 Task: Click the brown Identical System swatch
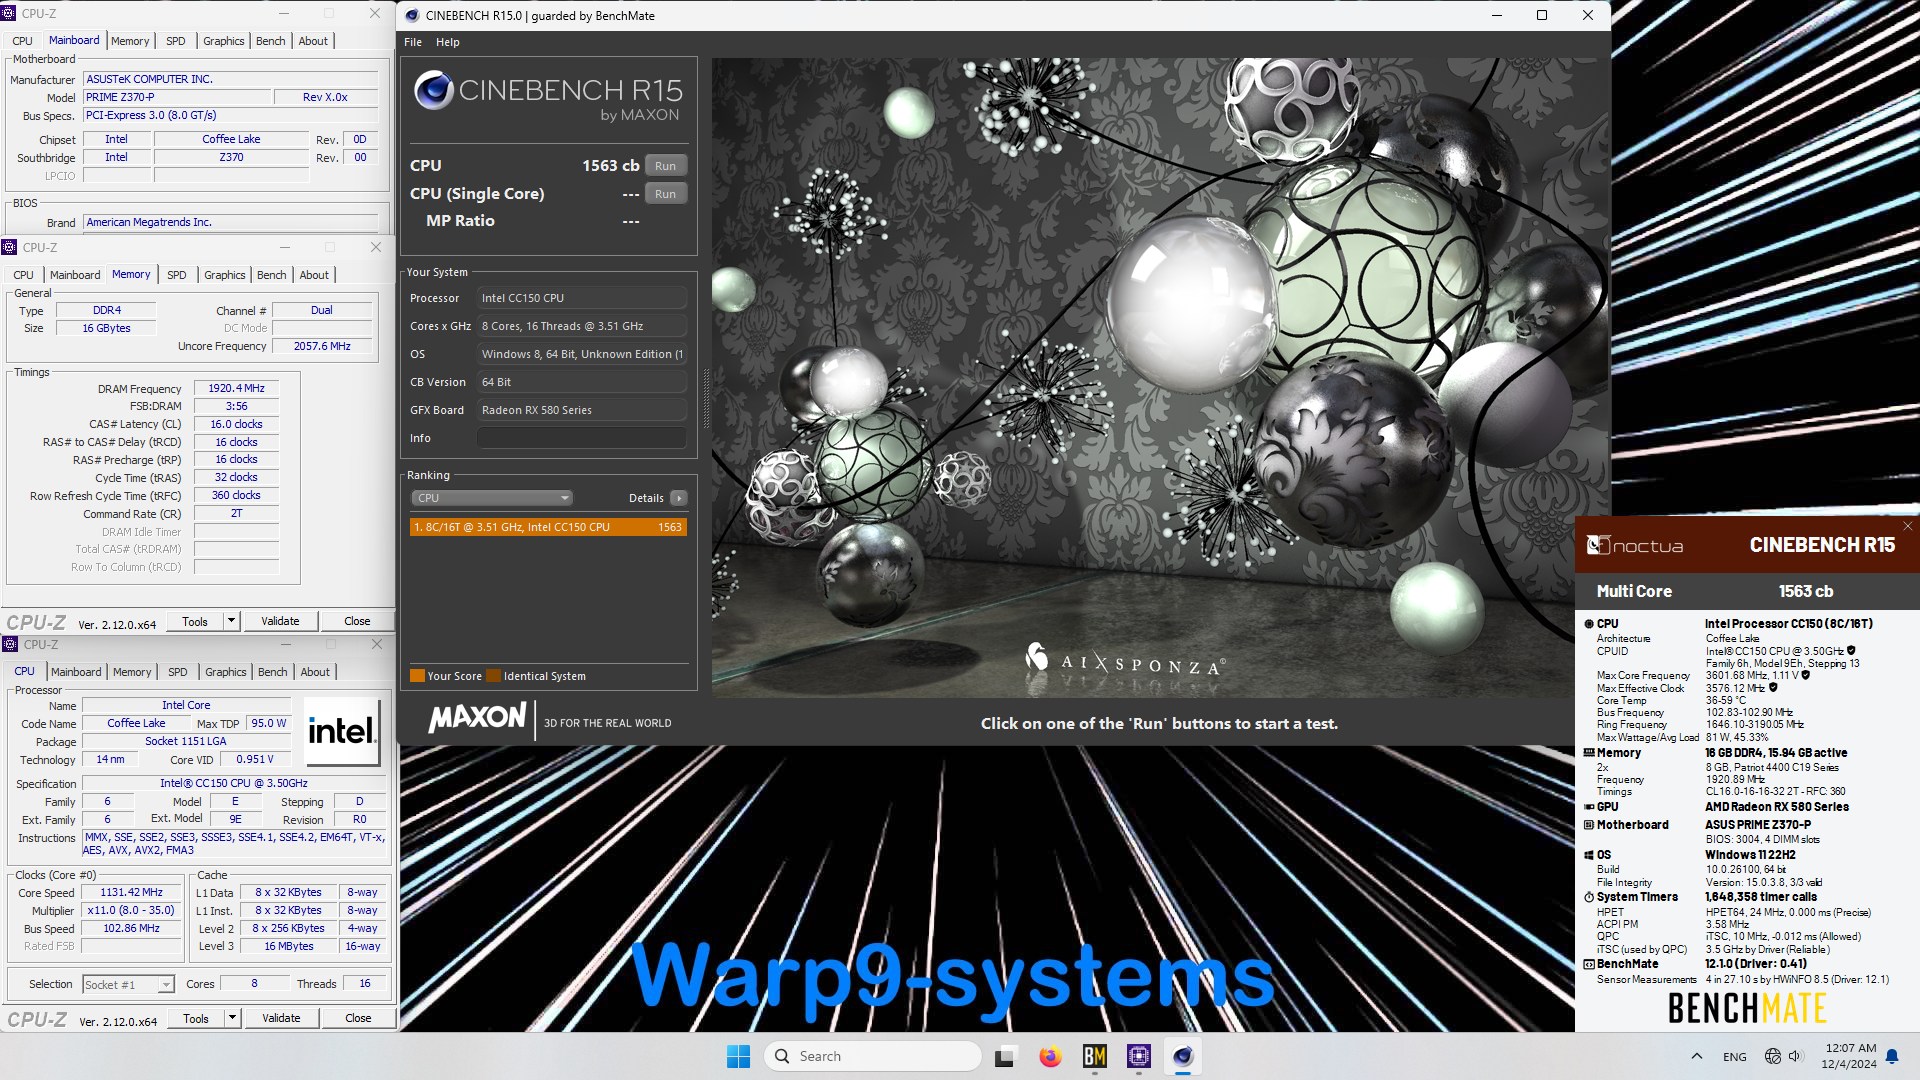pyautogui.click(x=493, y=676)
